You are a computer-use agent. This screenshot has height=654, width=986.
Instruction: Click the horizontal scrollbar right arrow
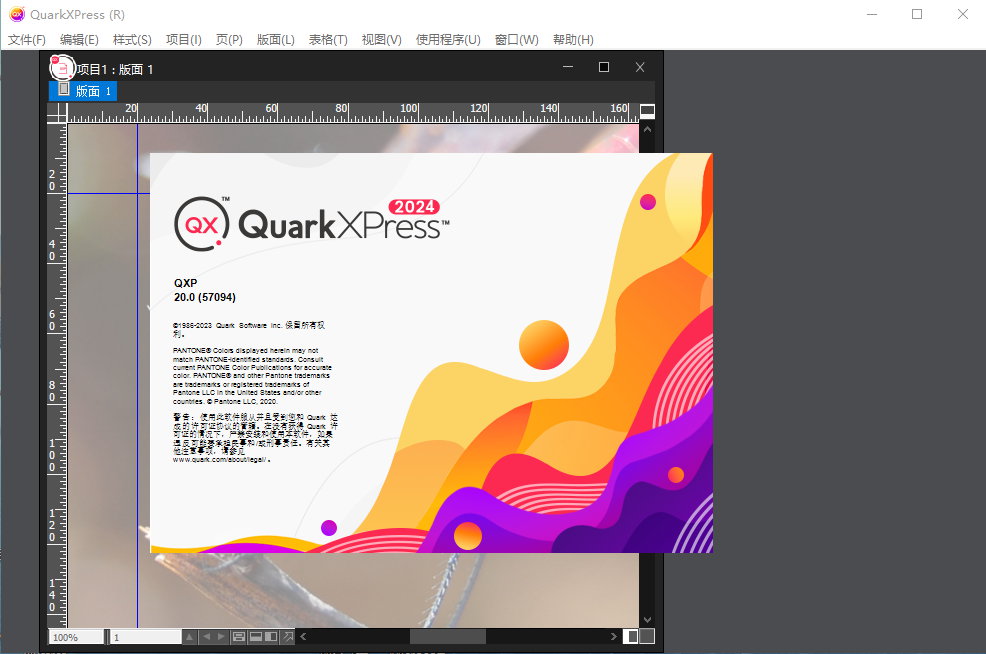point(614,636)
